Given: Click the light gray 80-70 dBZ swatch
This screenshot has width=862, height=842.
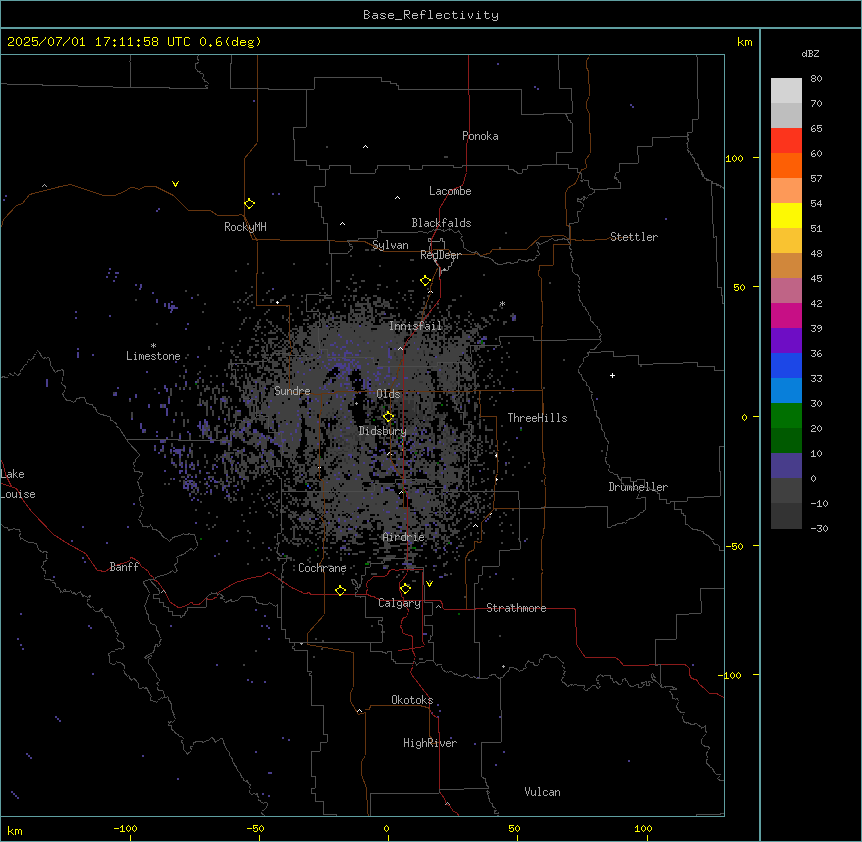Looking at the screenshot, I should 786,91.
